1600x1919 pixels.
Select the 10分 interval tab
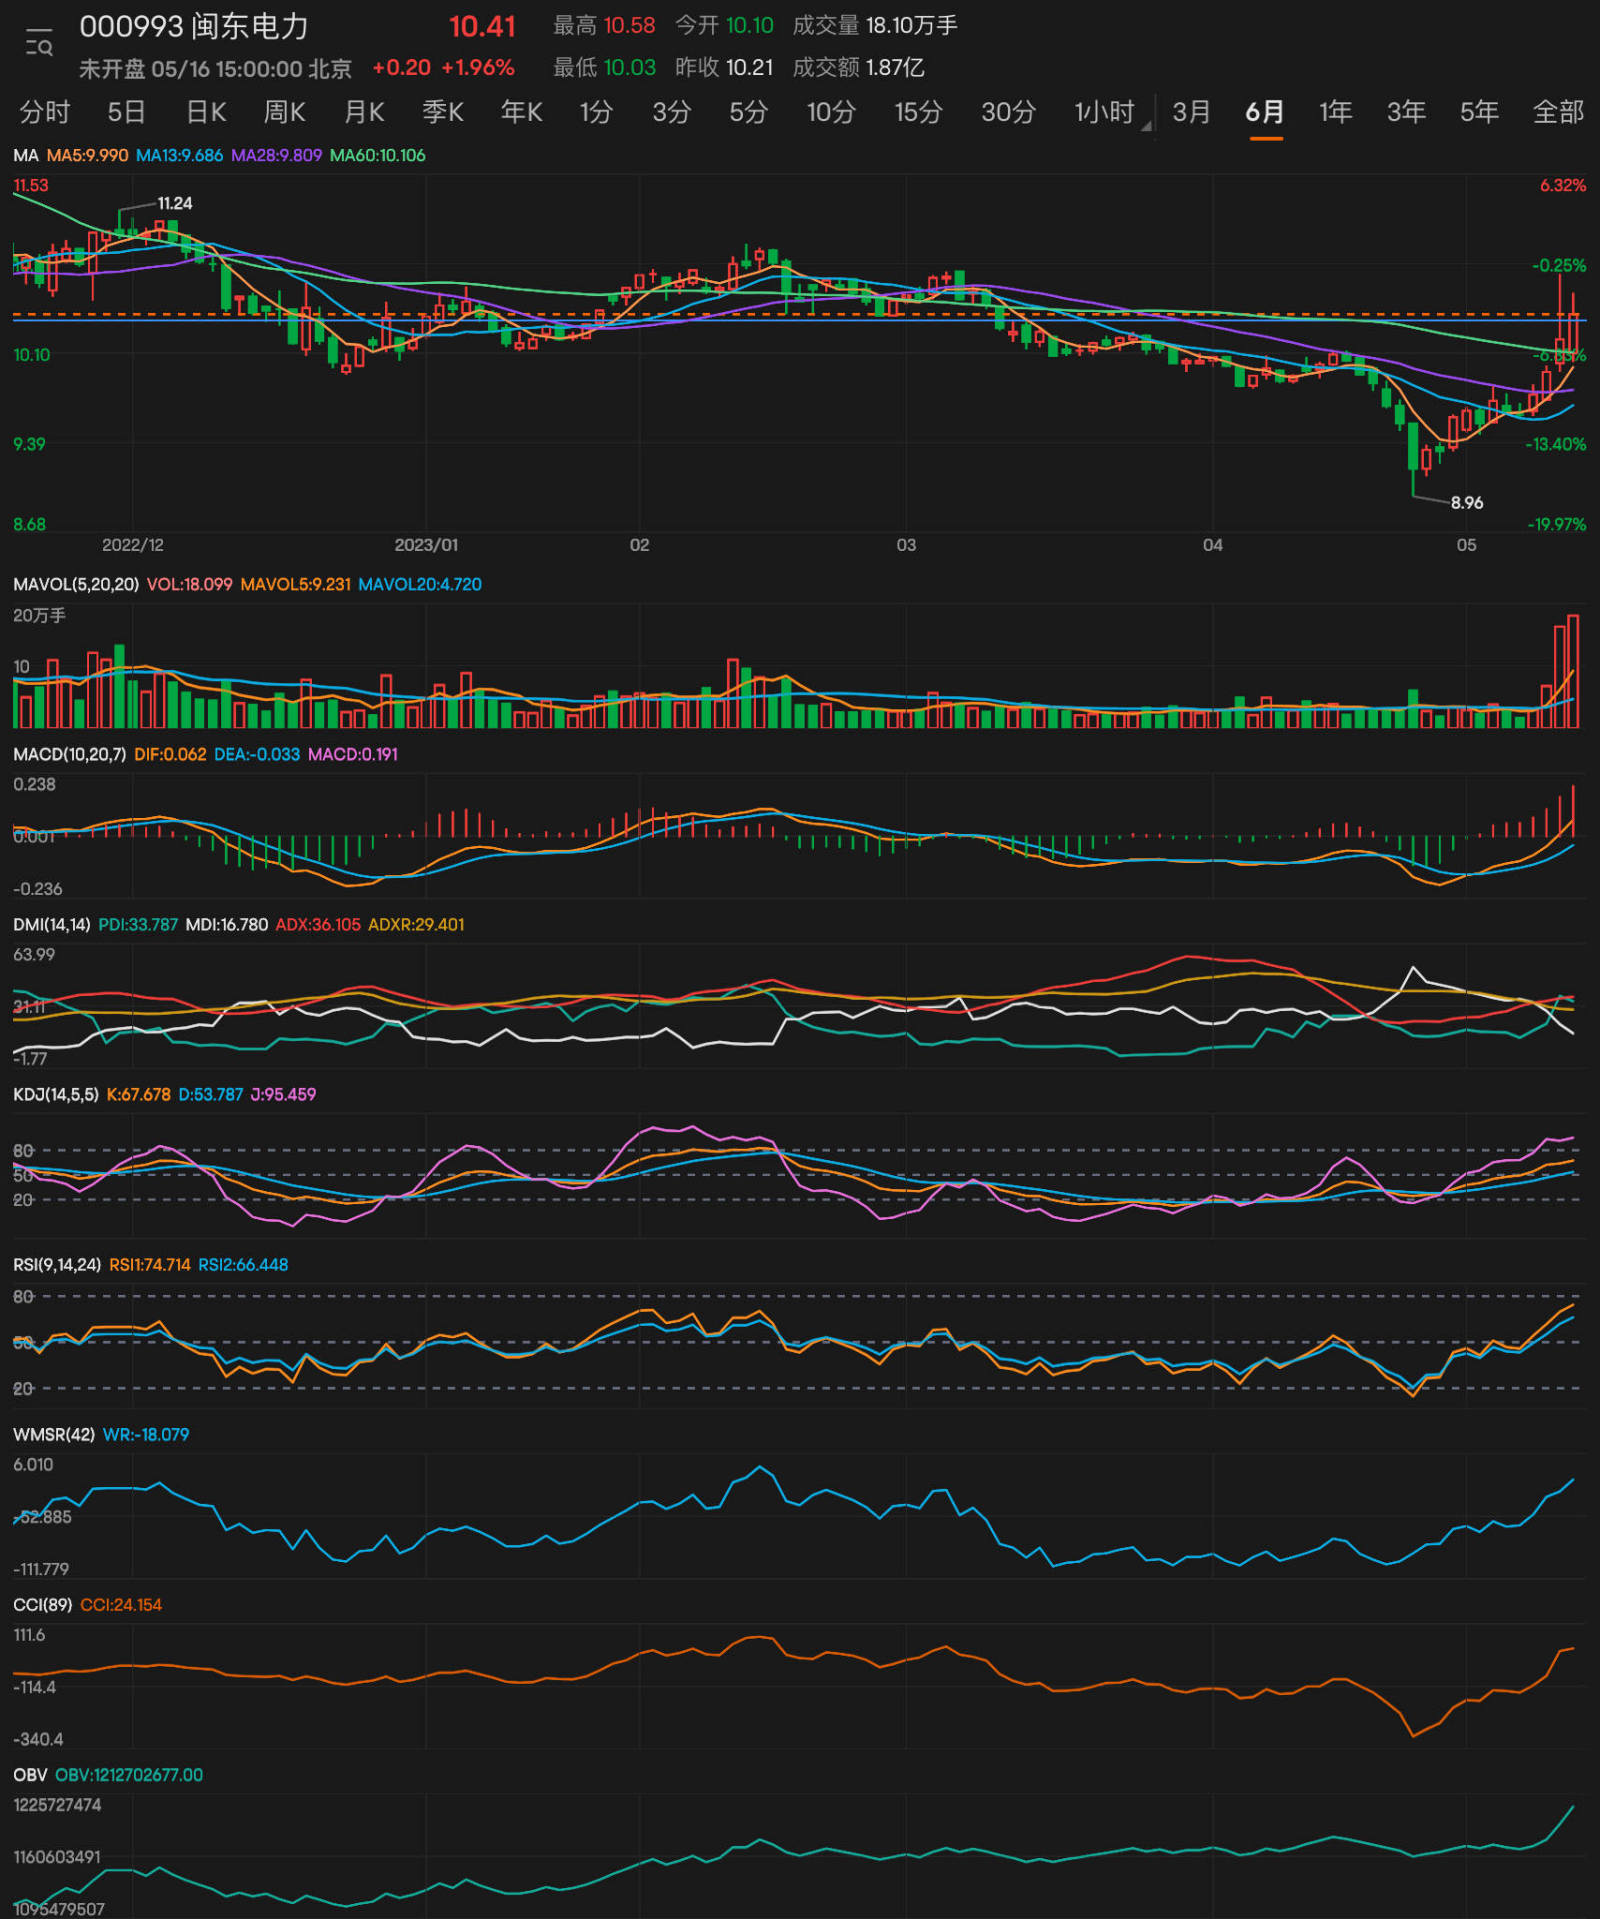click(x=831, y=112)
